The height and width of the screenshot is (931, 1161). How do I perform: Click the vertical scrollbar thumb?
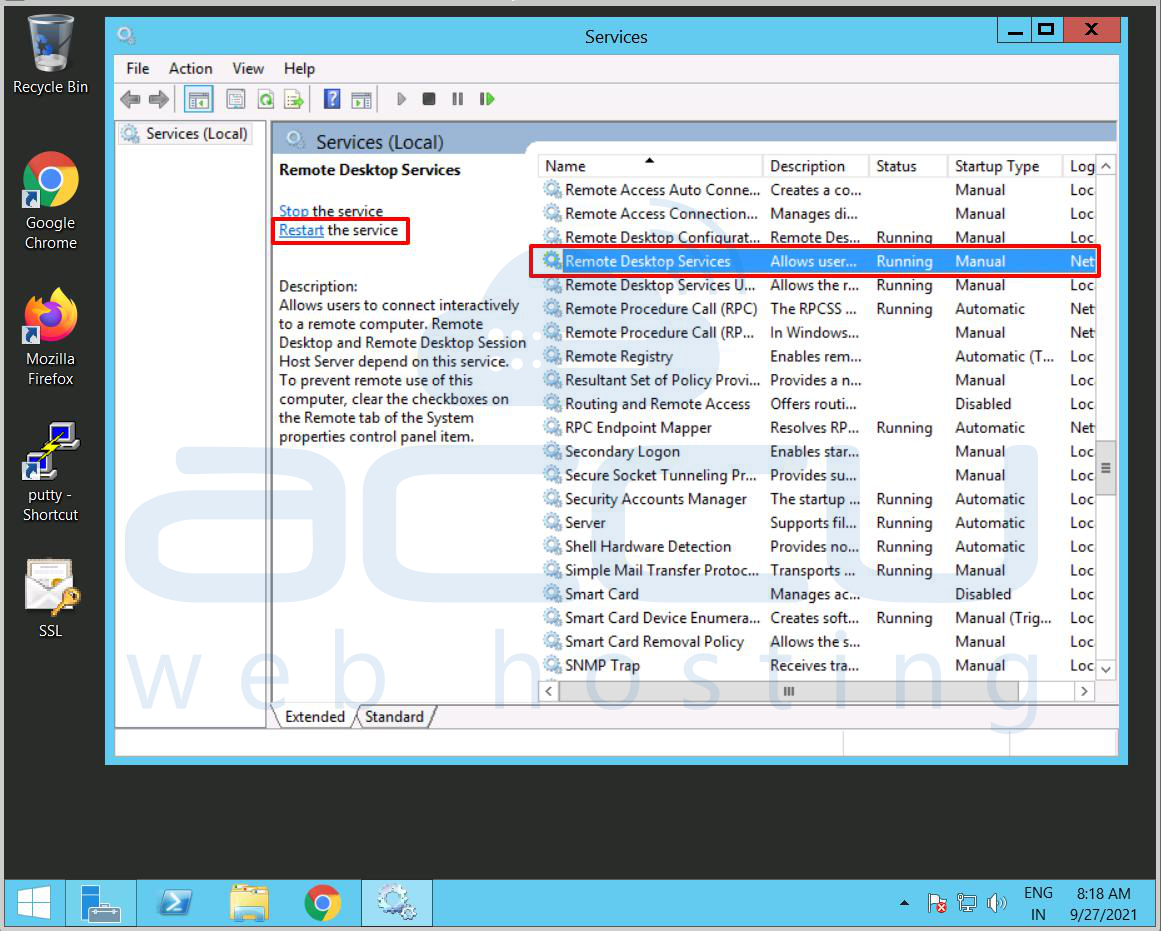click(x=1105, y=467)
